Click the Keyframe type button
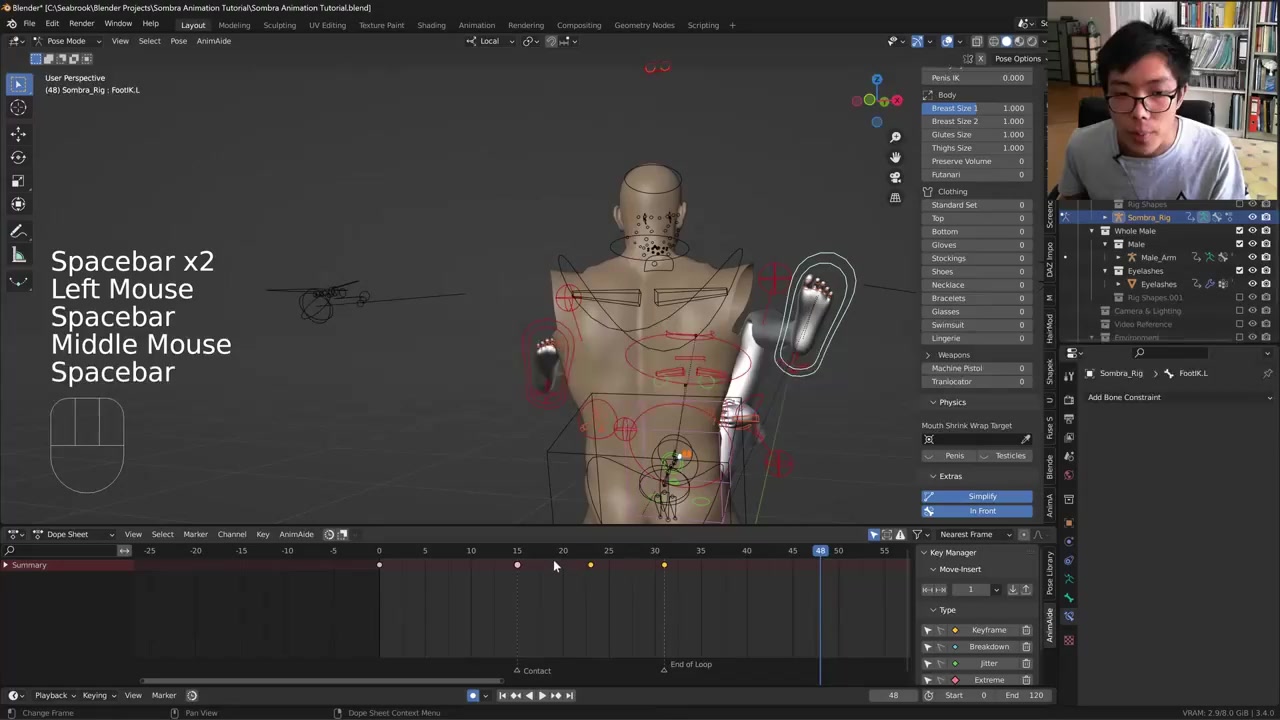 click(988, 630)
